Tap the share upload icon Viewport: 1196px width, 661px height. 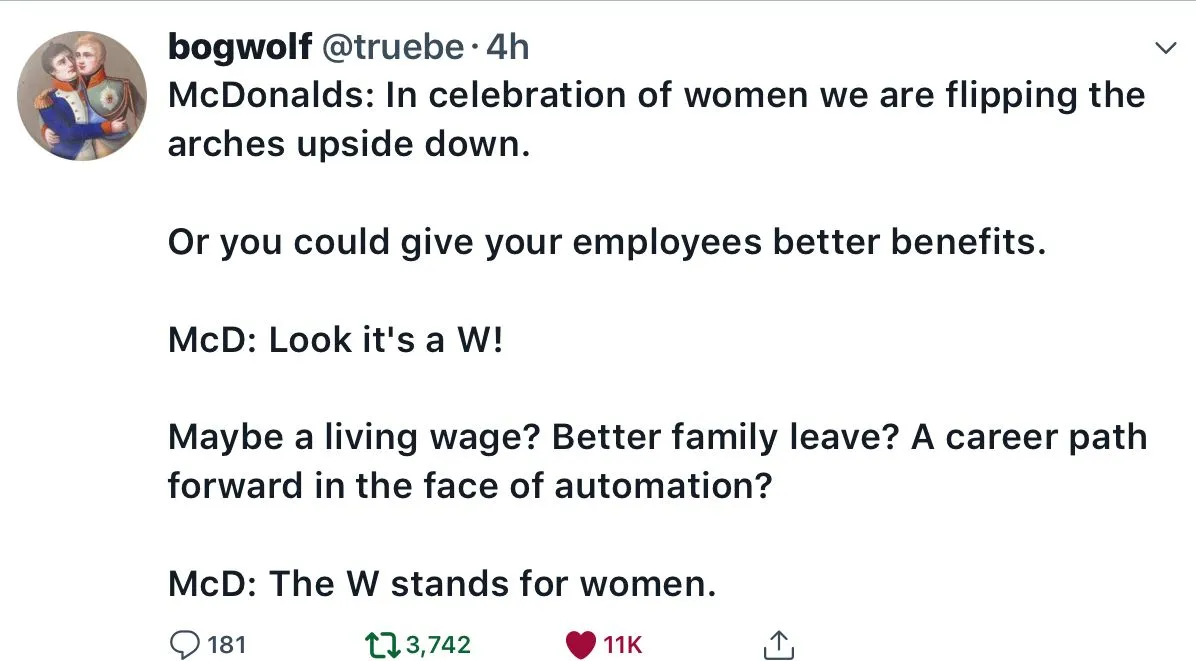pyautogui.click(x=779, y=645)
